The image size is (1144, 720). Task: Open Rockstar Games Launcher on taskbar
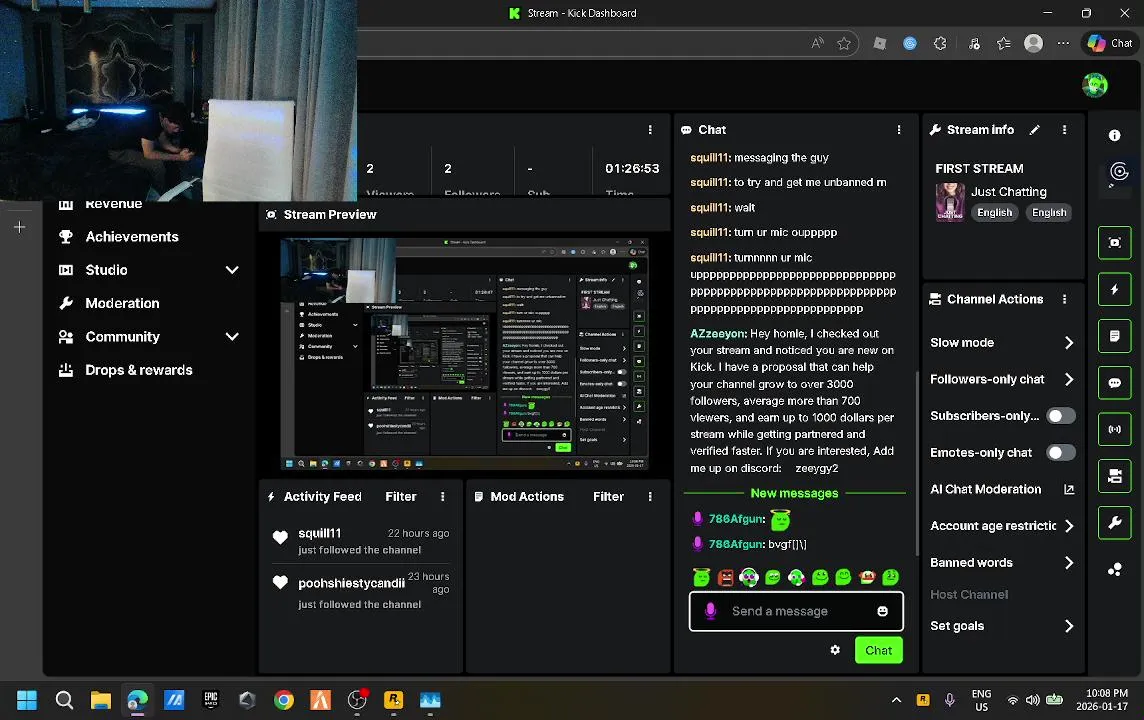393,700
